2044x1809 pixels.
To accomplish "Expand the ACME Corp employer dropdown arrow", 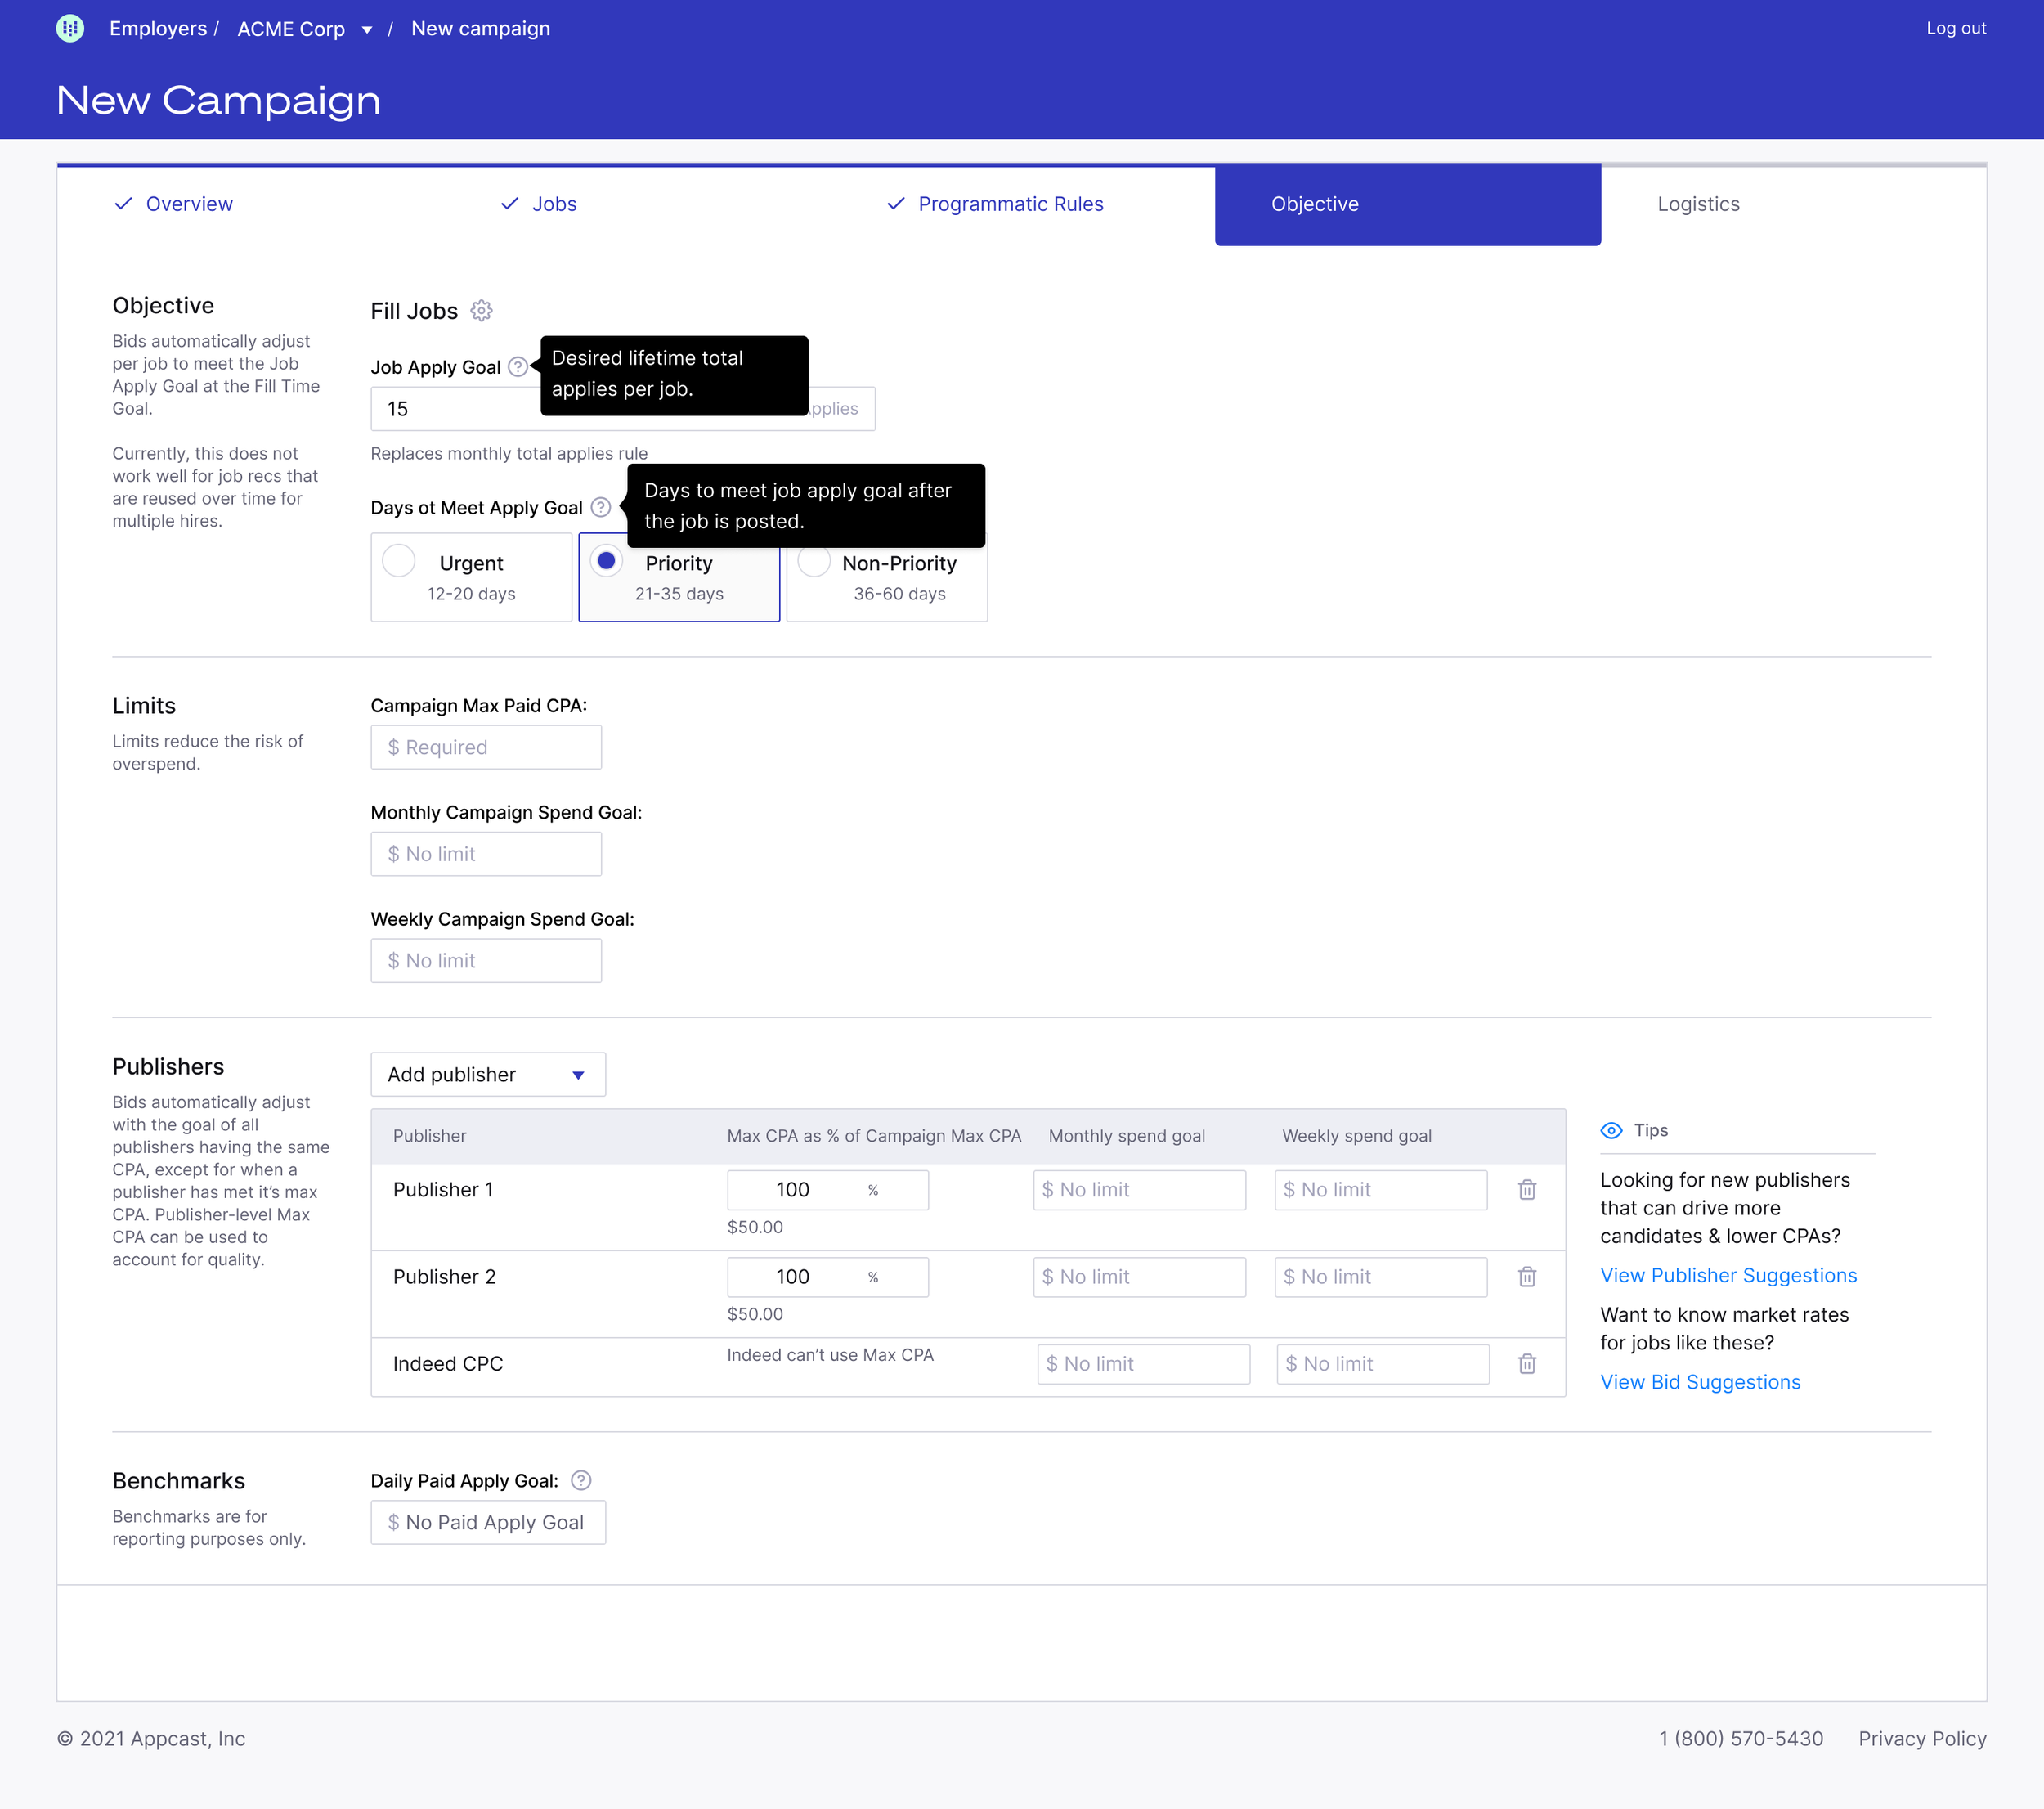I will [x=367, y=30].
